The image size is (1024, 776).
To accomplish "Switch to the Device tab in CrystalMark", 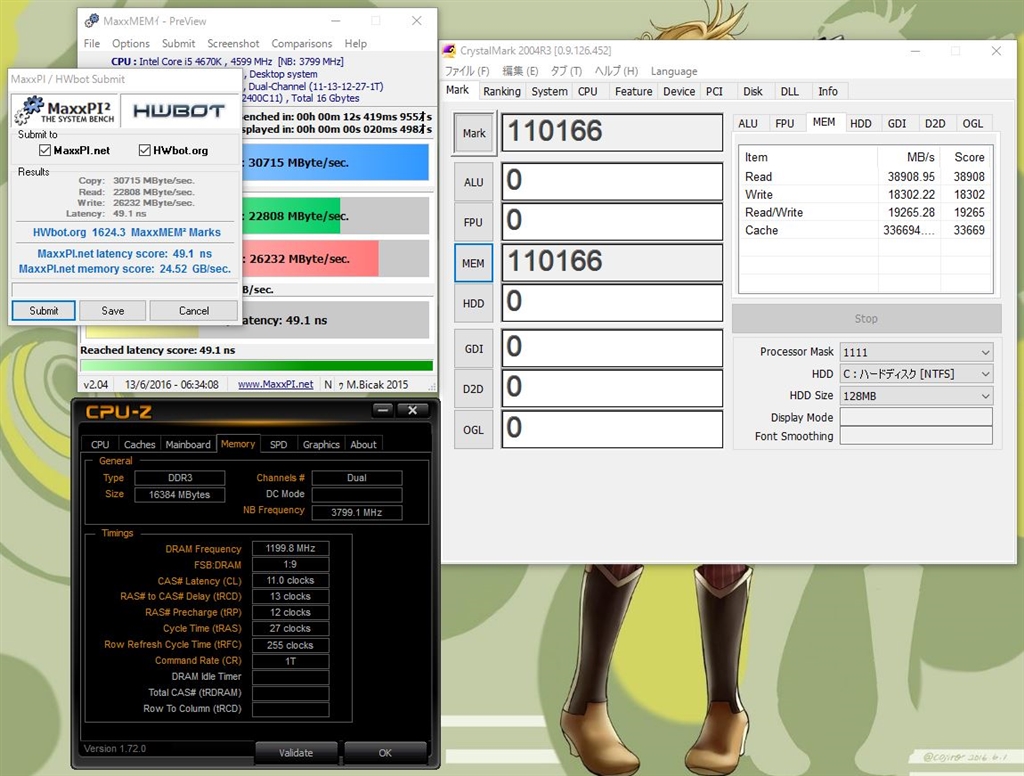I will pos(679,91).
